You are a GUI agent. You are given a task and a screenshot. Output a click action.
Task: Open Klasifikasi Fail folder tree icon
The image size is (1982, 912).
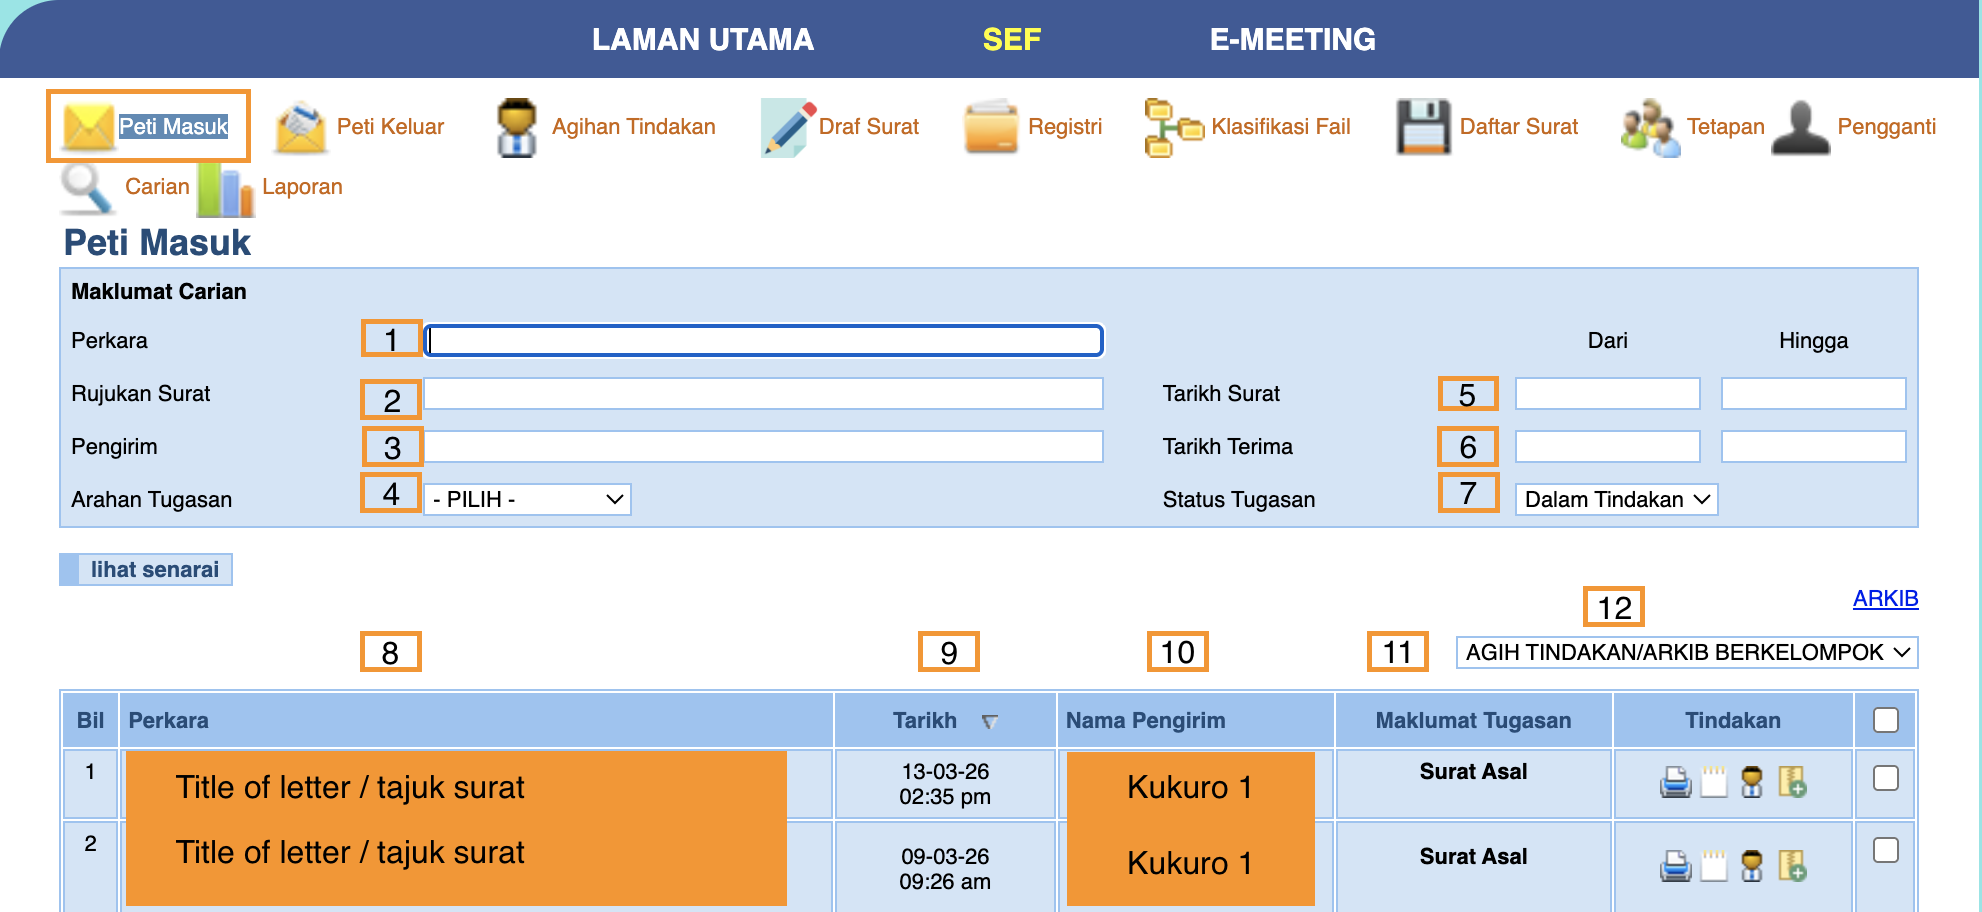click(1172, 128)
